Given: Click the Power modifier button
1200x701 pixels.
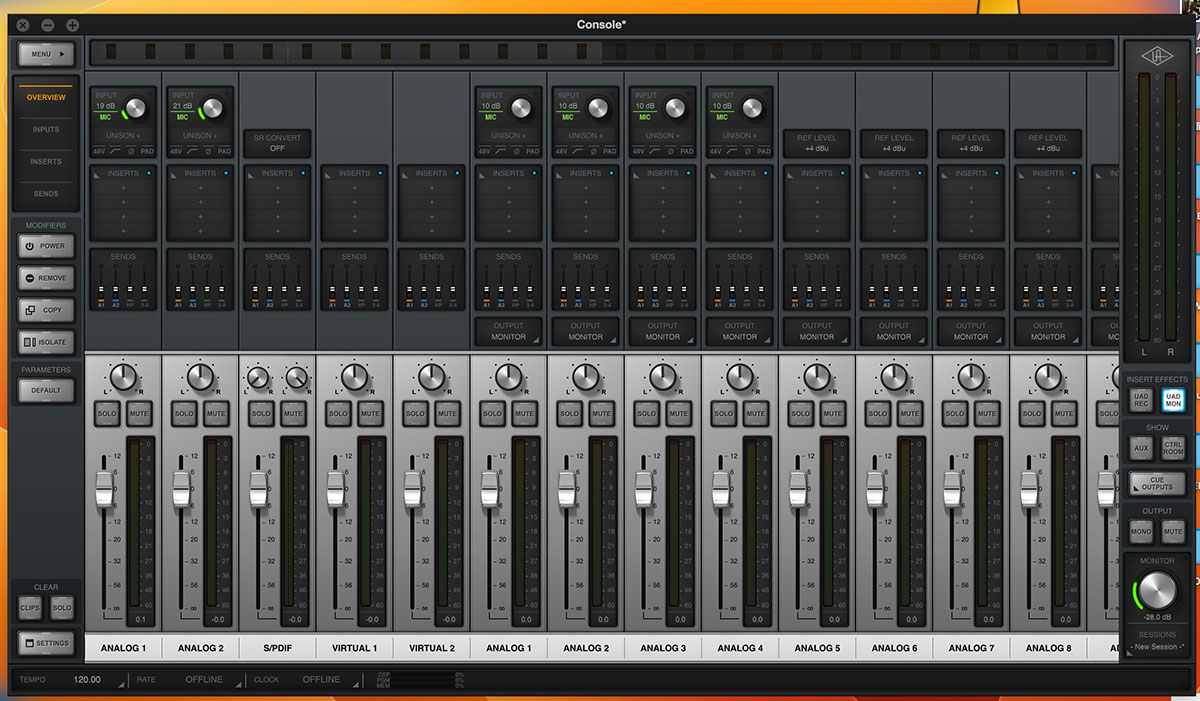Looking at the screenshot, I should click(x=46, y=246).
